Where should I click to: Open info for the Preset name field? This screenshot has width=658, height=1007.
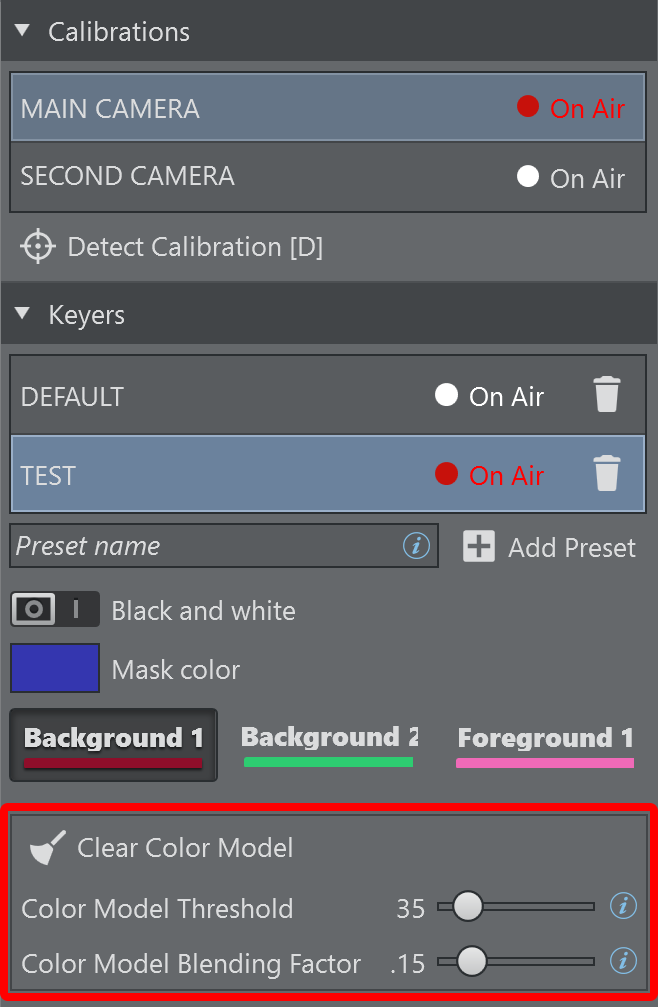[416, 546]
